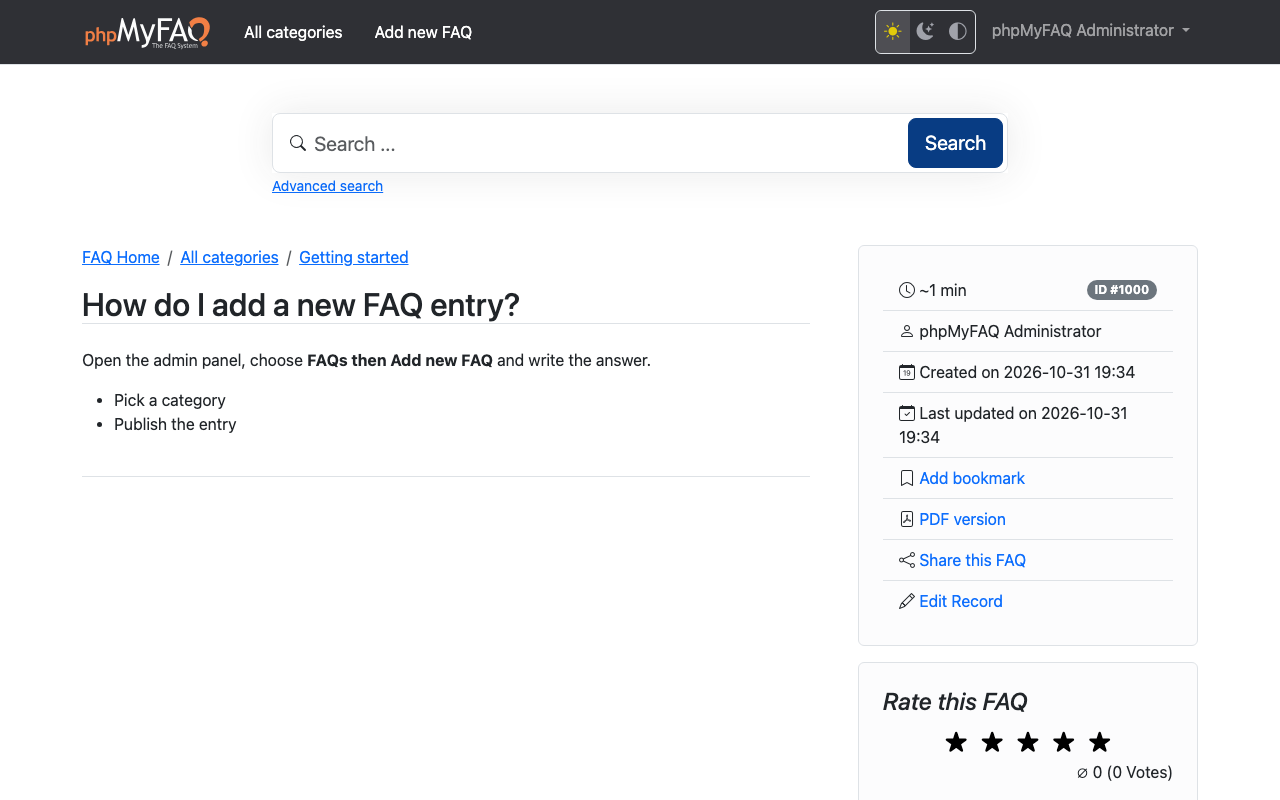Go to FAQ Home breadcrumb
The image size is (1280, 800).
tap(121, 257)
